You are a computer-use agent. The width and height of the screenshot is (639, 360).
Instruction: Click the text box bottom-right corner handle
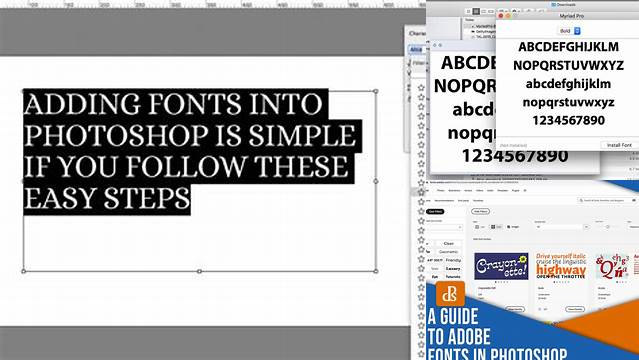click(376, 271)
